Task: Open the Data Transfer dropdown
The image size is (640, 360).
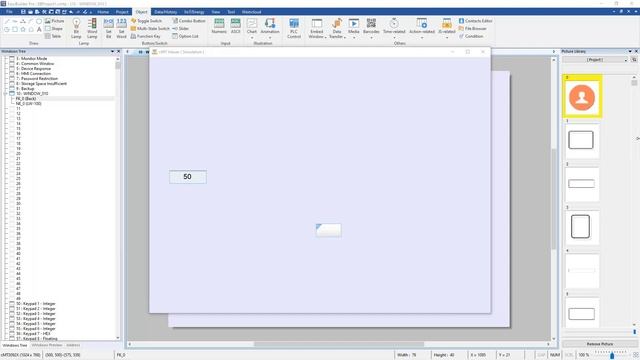Action: pyautogui.click(x=337, y=28)
